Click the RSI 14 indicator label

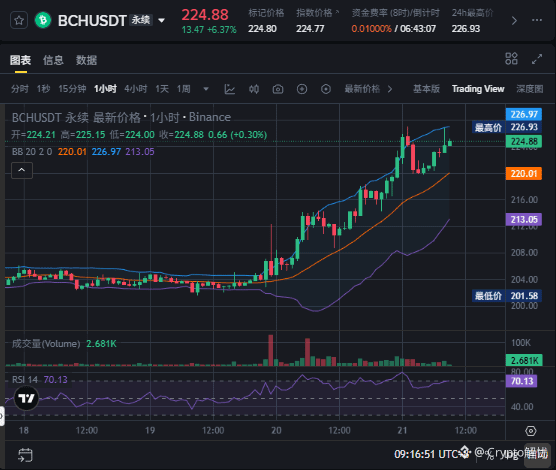pyautogui.click(x=25, y=380)
